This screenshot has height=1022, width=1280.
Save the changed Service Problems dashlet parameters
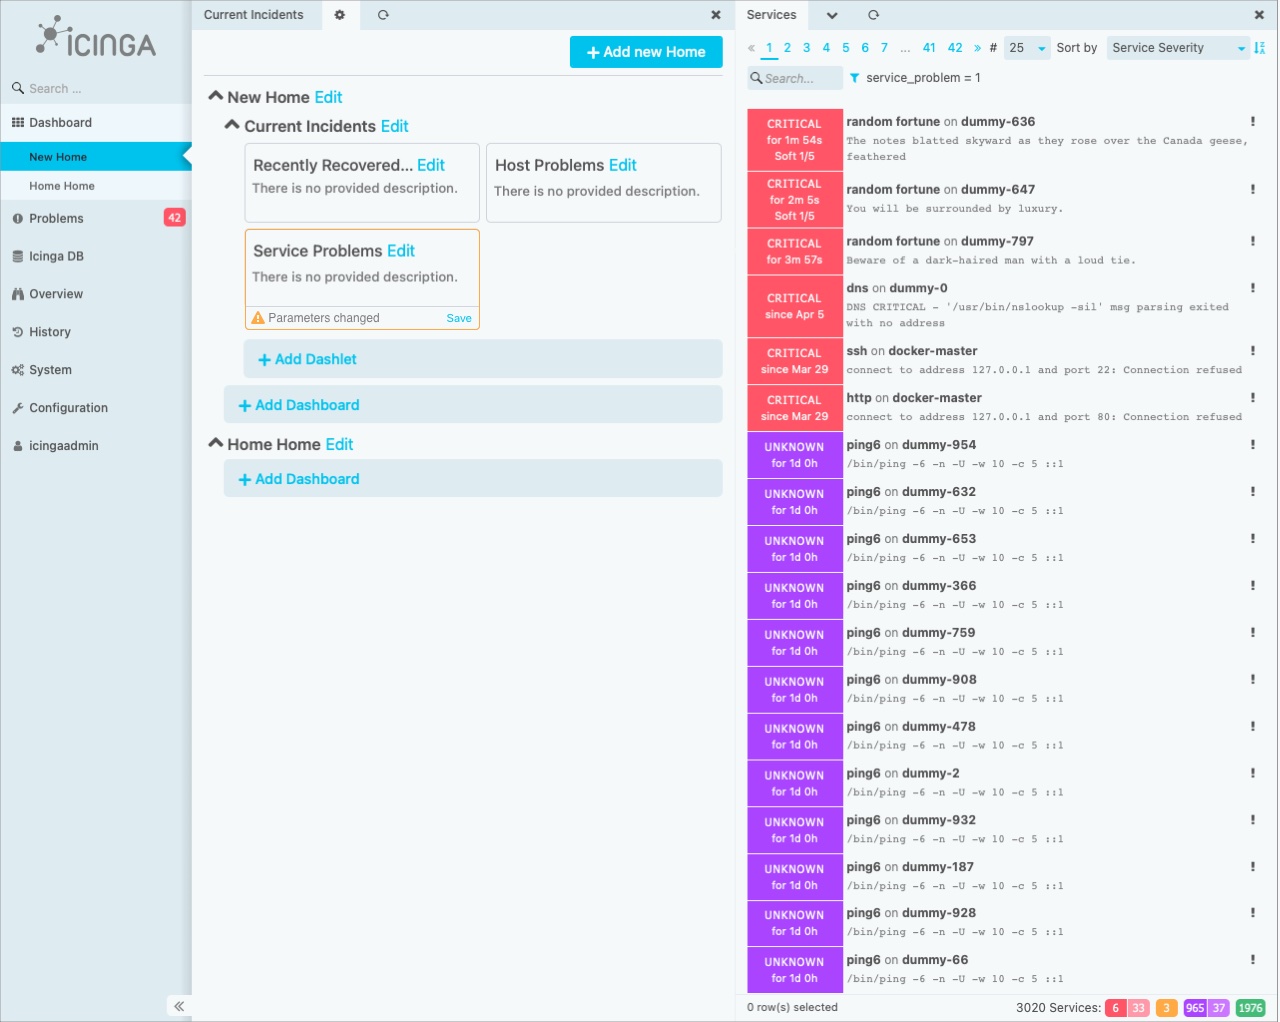pos(458,318)
